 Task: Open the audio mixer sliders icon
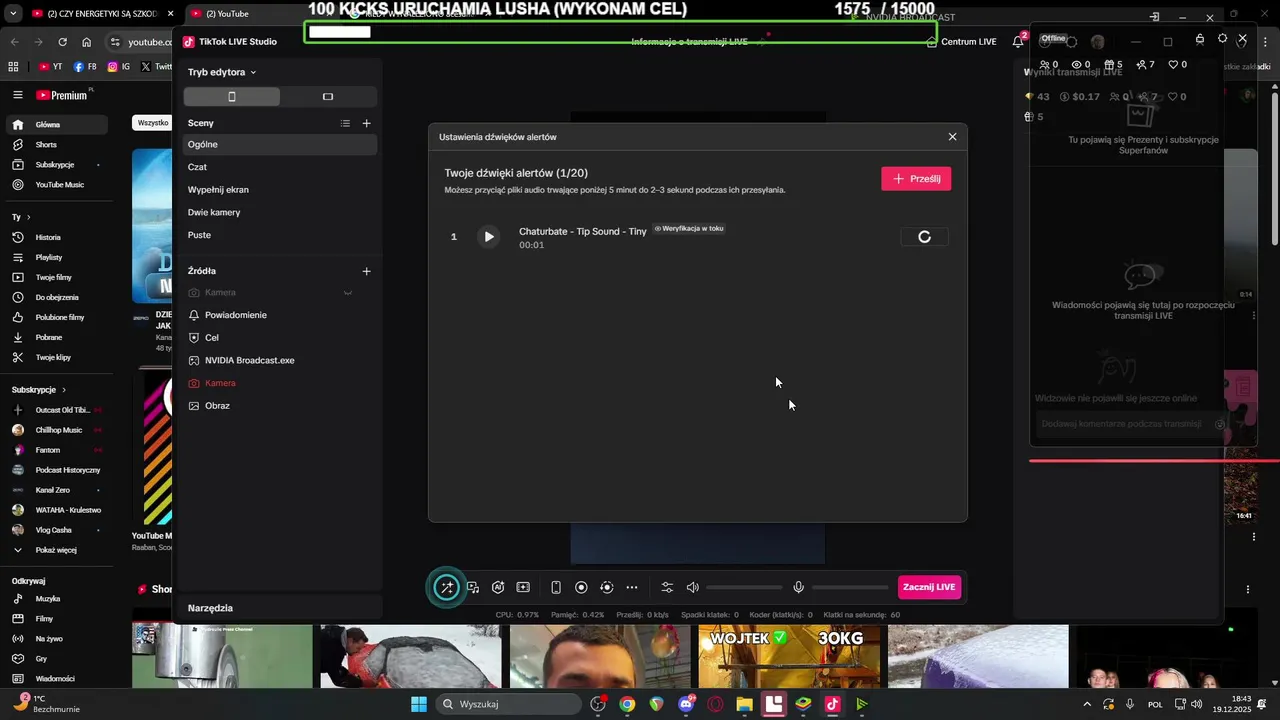click(667, 587)
